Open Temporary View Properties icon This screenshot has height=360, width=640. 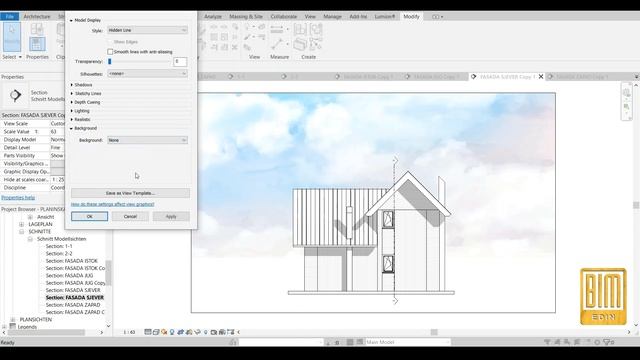tap(213, 332)
